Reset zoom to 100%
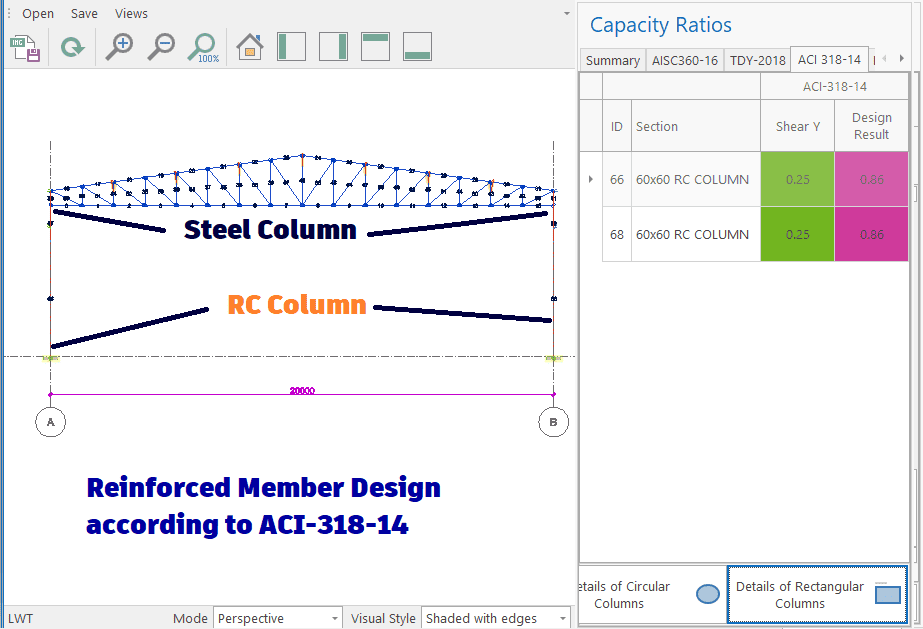Image resolution: width=923 pixels, height=629 pixels. pos(203,47)
